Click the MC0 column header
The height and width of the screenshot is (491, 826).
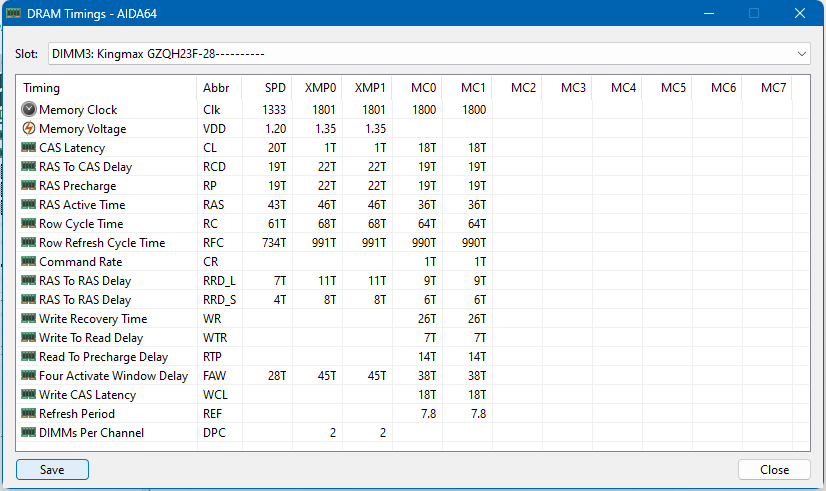click(x=417, y=88)
